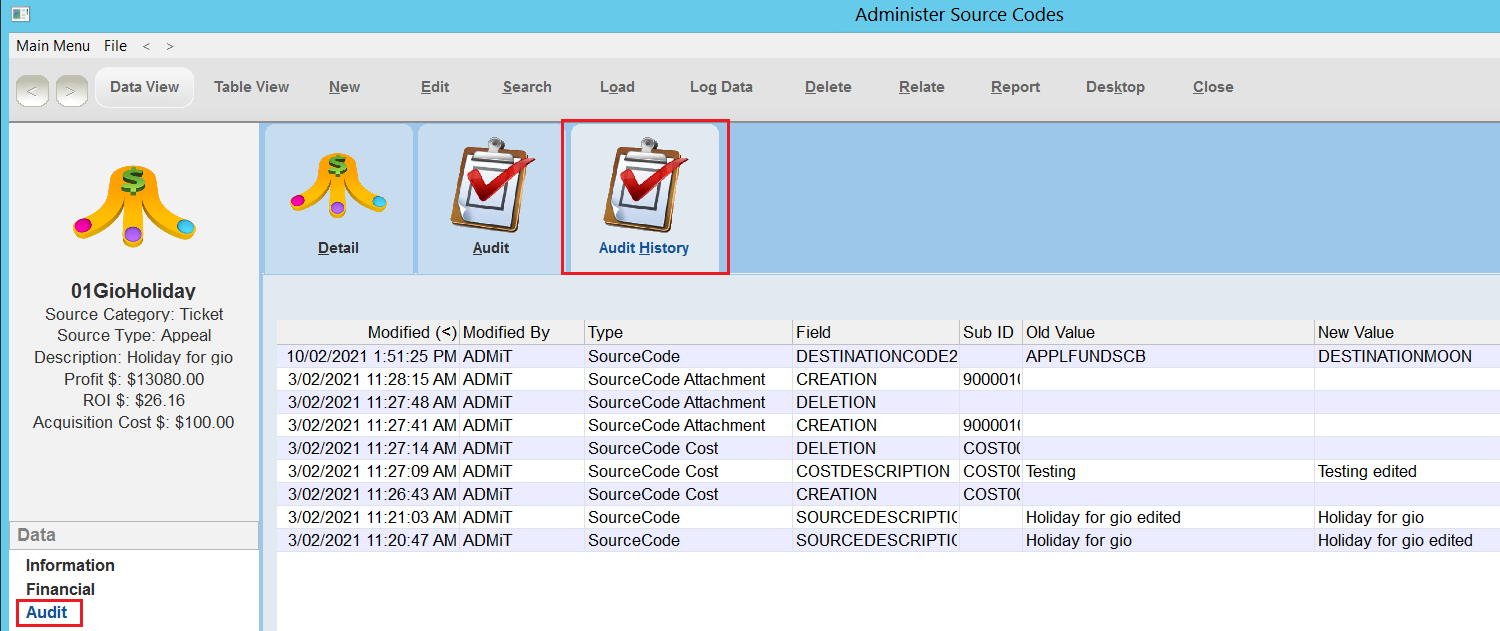
Task: Select the 3/02/2021 11:27:09 AM row
Action: click(x=888, y=471)
